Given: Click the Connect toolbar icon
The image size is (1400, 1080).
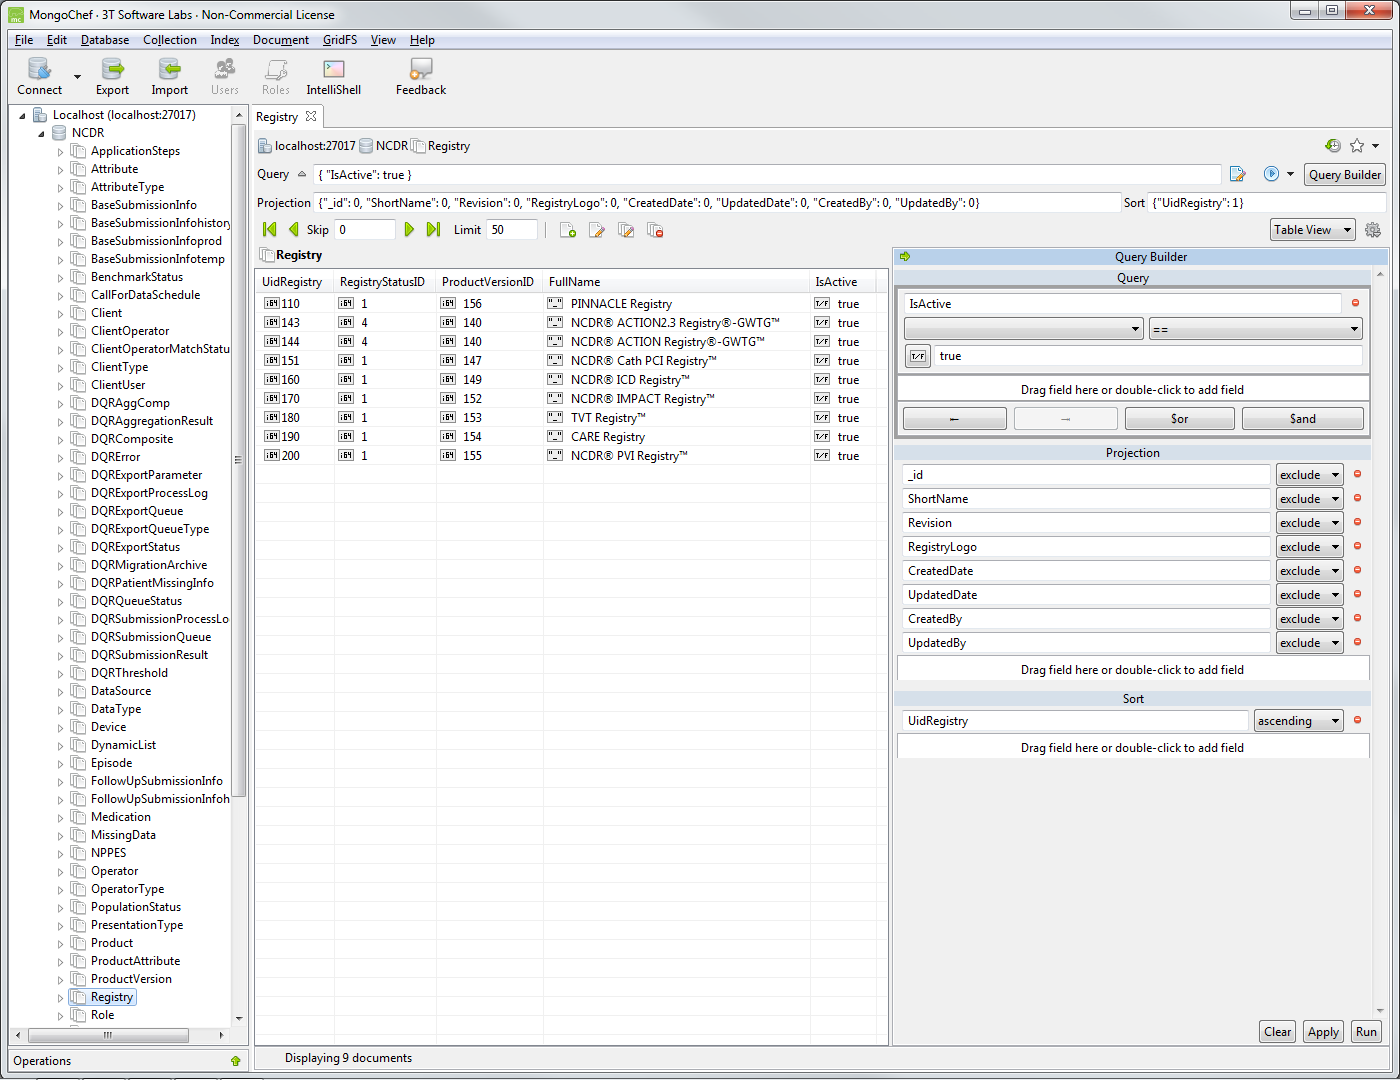Looking at the screenshot, I should coord(39,77).
